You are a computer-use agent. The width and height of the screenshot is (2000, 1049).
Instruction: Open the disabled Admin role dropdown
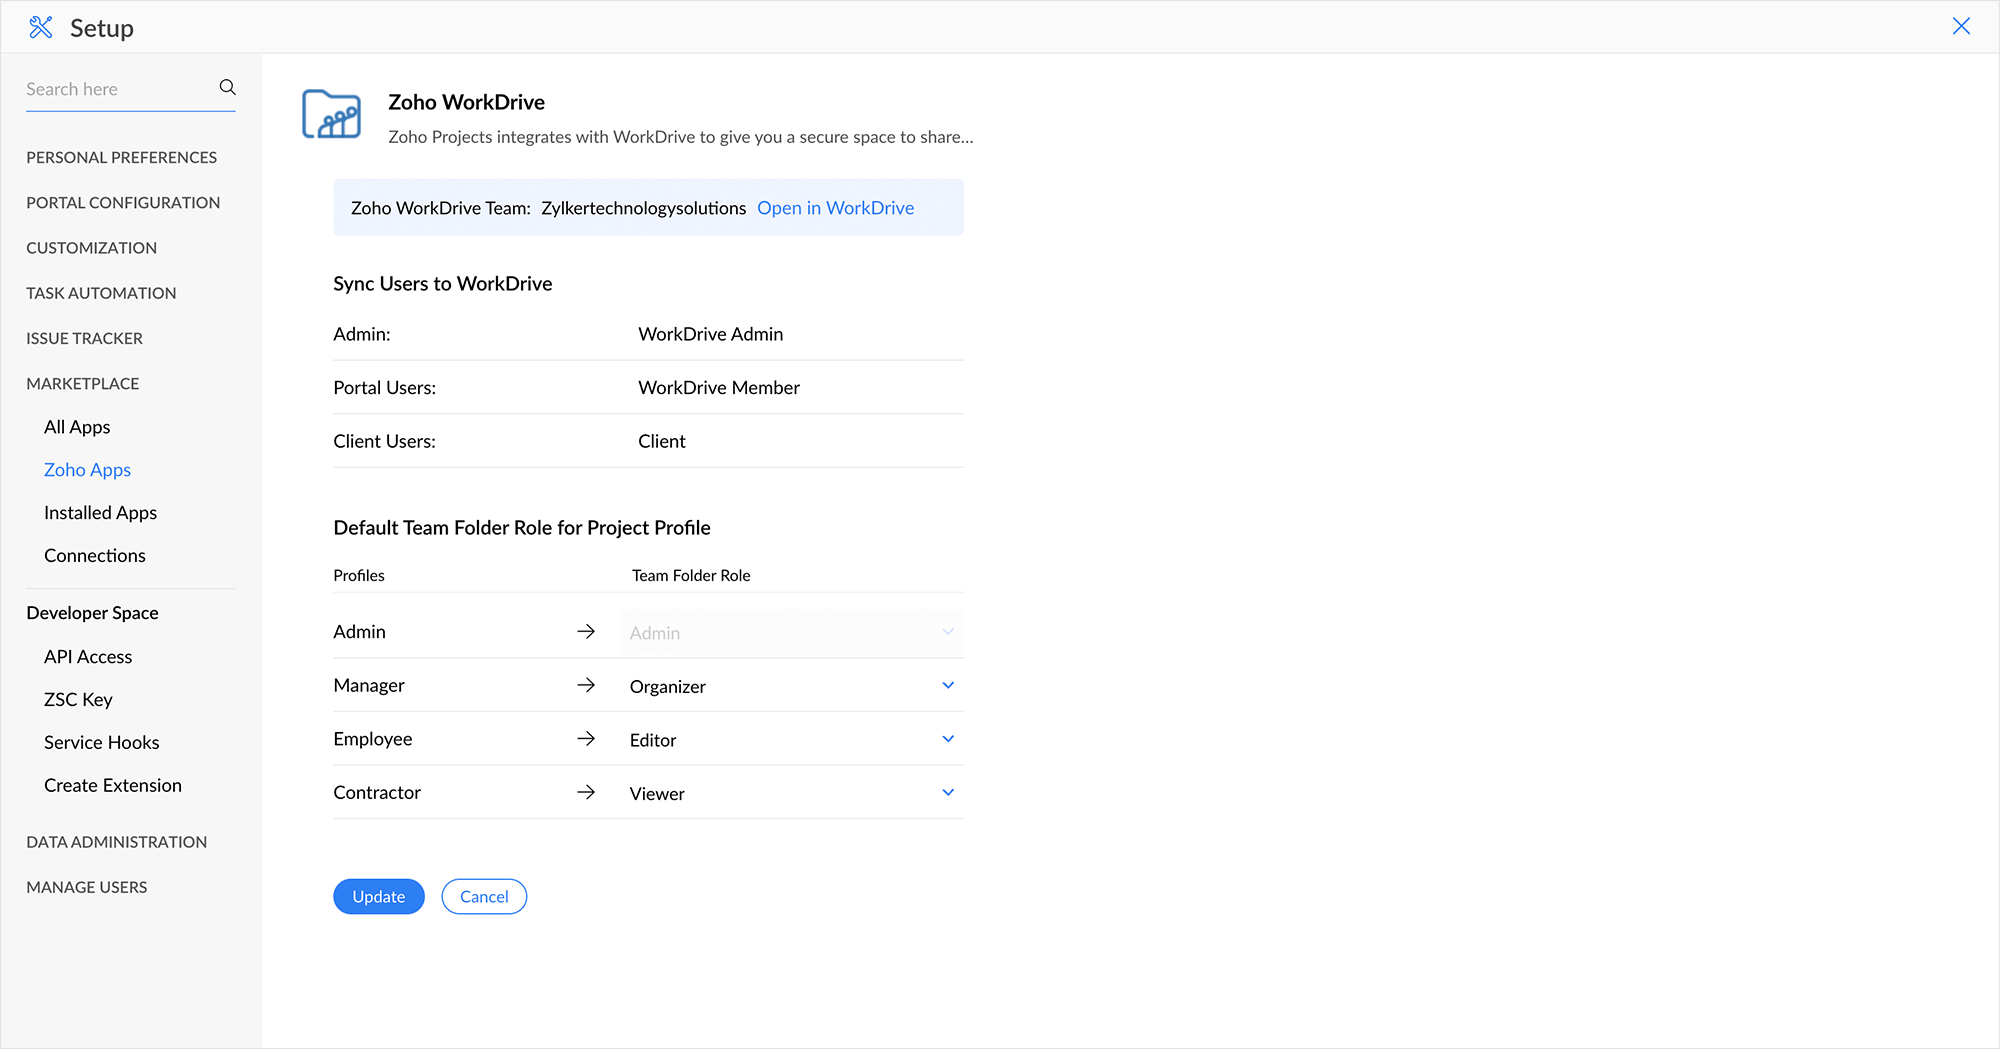(790, 633)
